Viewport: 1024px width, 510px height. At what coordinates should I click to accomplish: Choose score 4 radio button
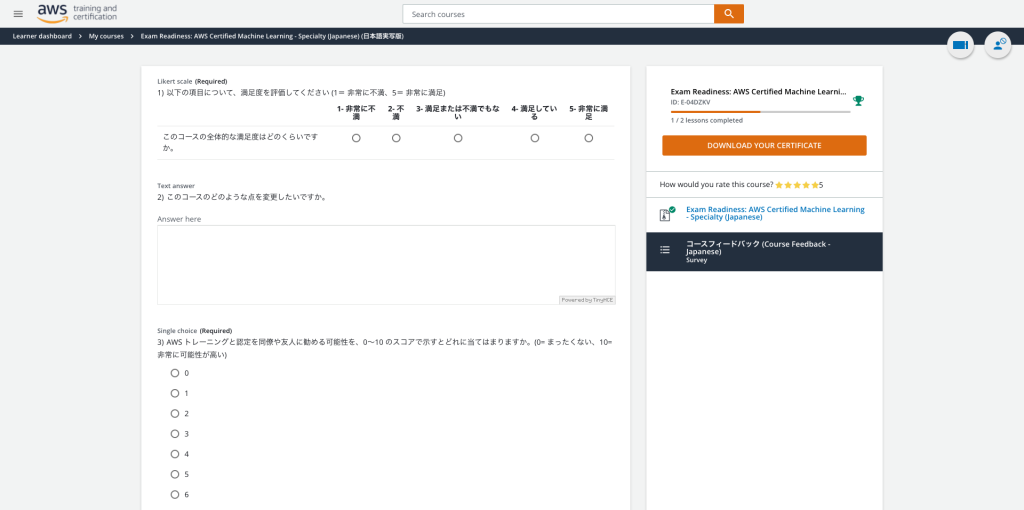174,454
